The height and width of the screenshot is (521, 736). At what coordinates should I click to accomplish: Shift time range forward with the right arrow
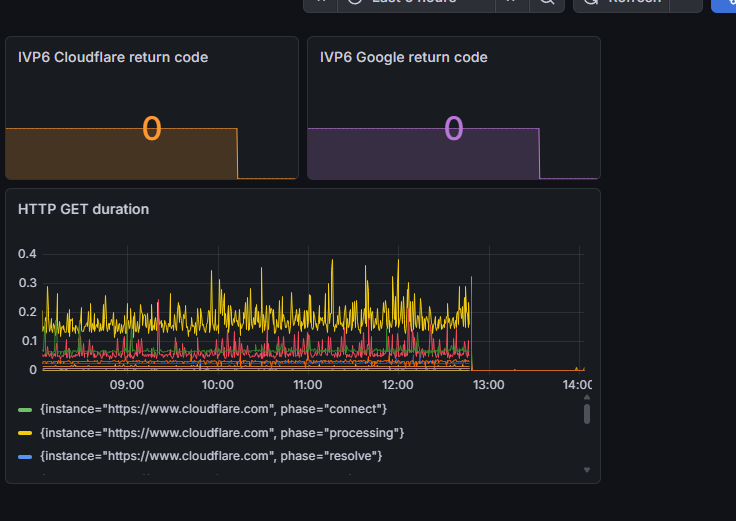(513, 1)
